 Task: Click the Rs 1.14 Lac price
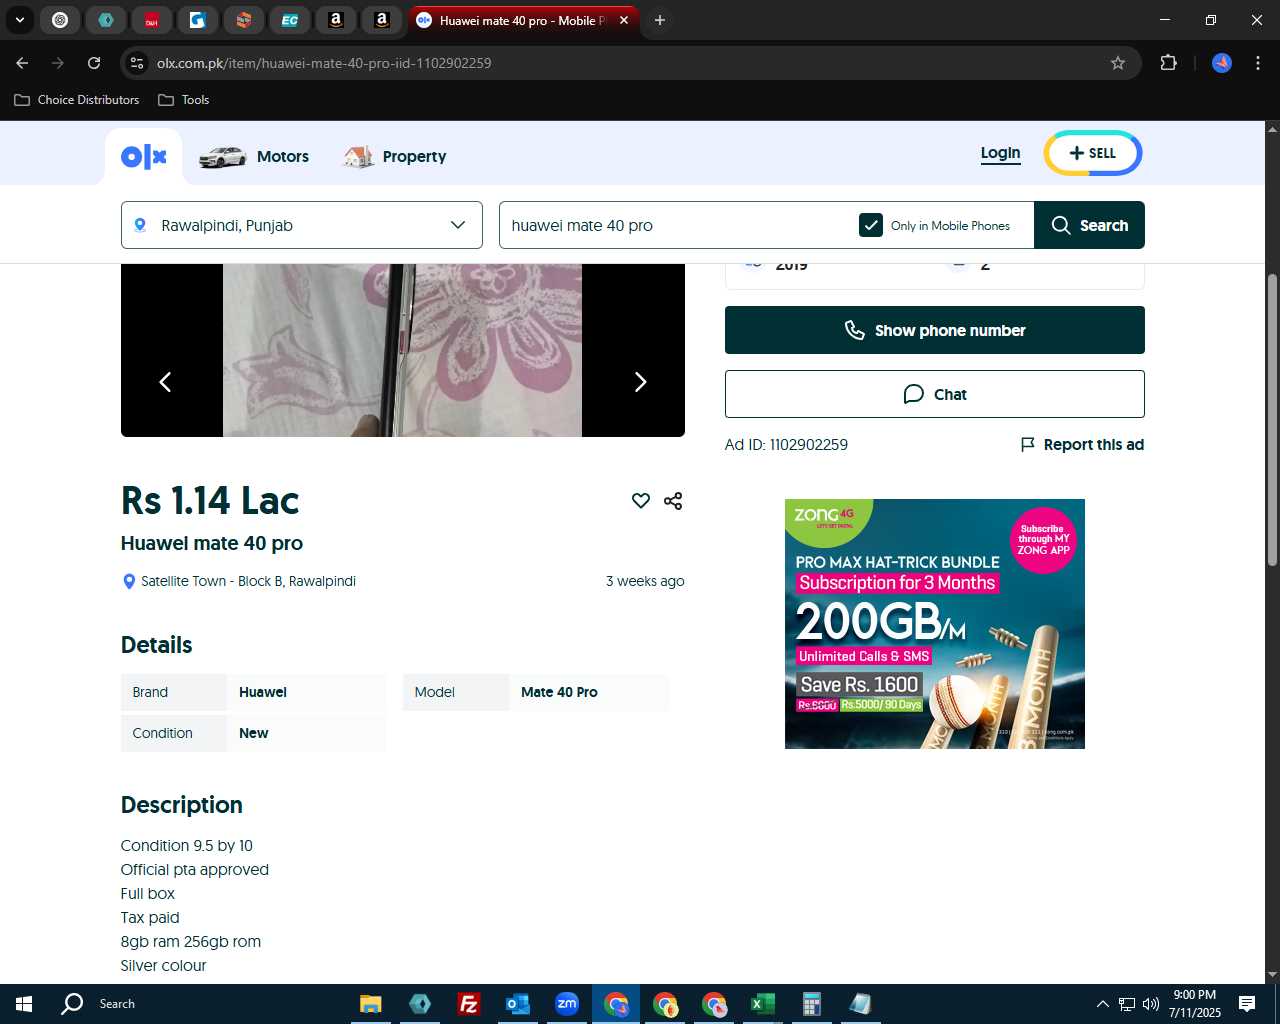tap(210, 500)
